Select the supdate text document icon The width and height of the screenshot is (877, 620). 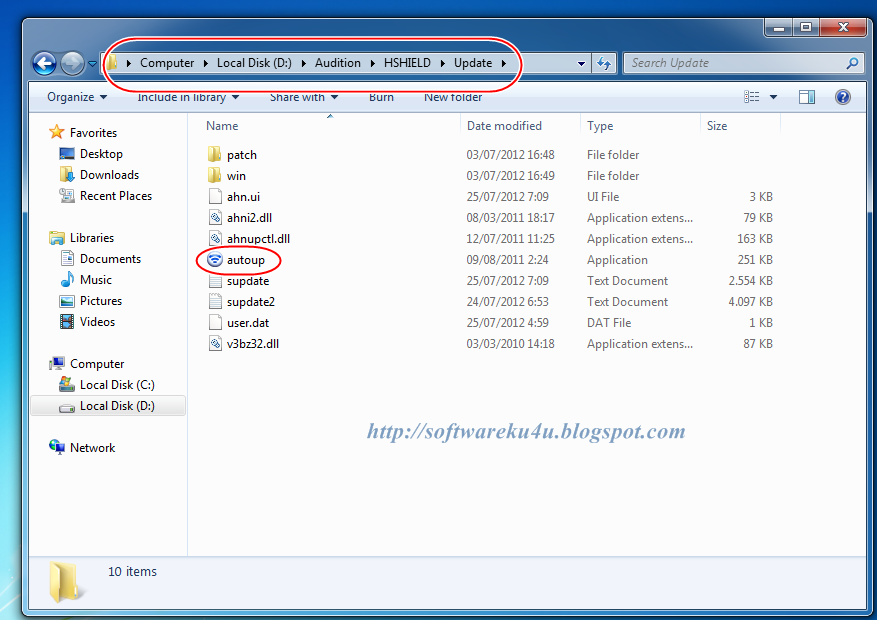[215, 281]
